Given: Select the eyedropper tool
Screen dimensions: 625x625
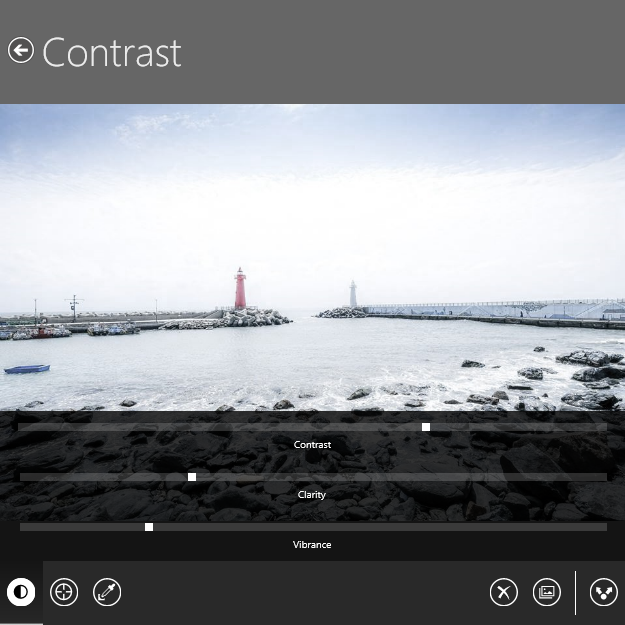Looking at the screenshot, I should point(107,592).
